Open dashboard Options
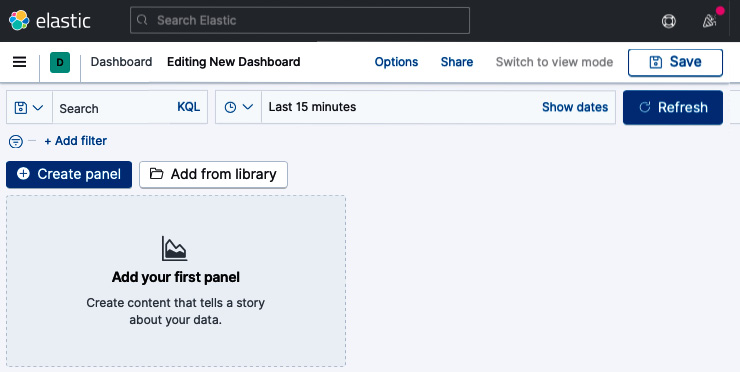The width and height of the screenshot is (740, 372). [x=396, y=62]
